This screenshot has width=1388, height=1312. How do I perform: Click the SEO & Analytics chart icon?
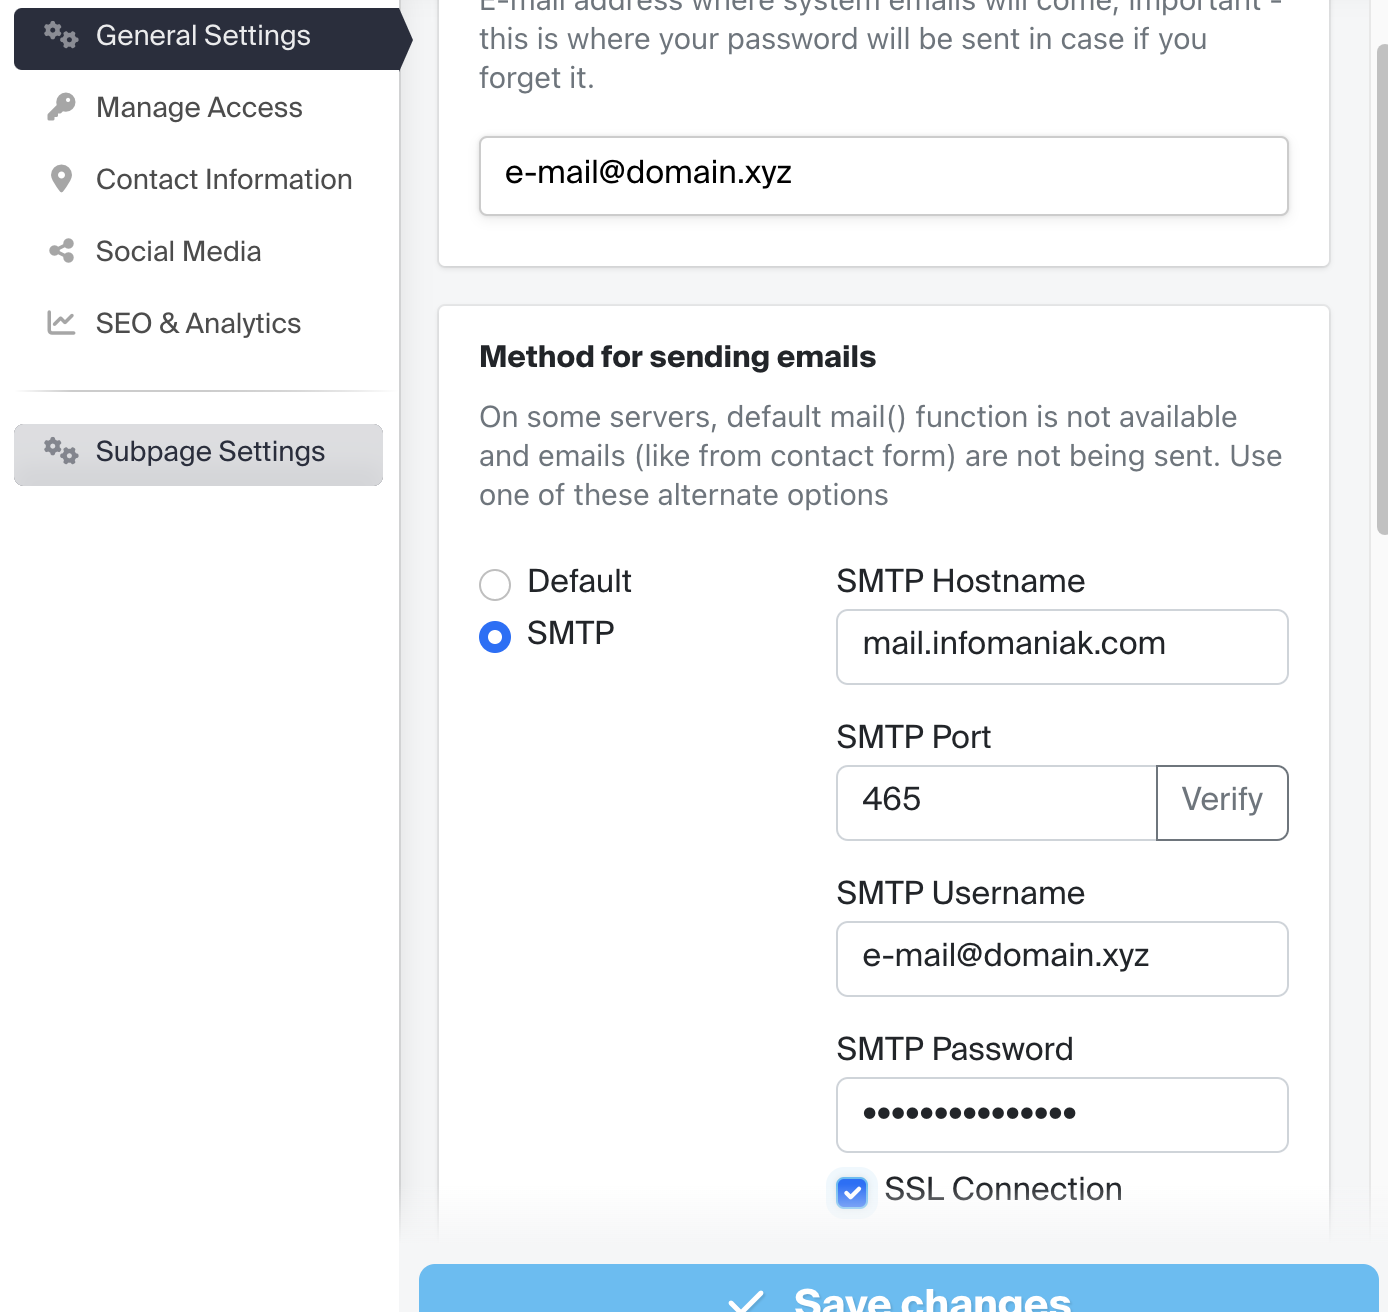pyautogui.click(x=61, y=322)
